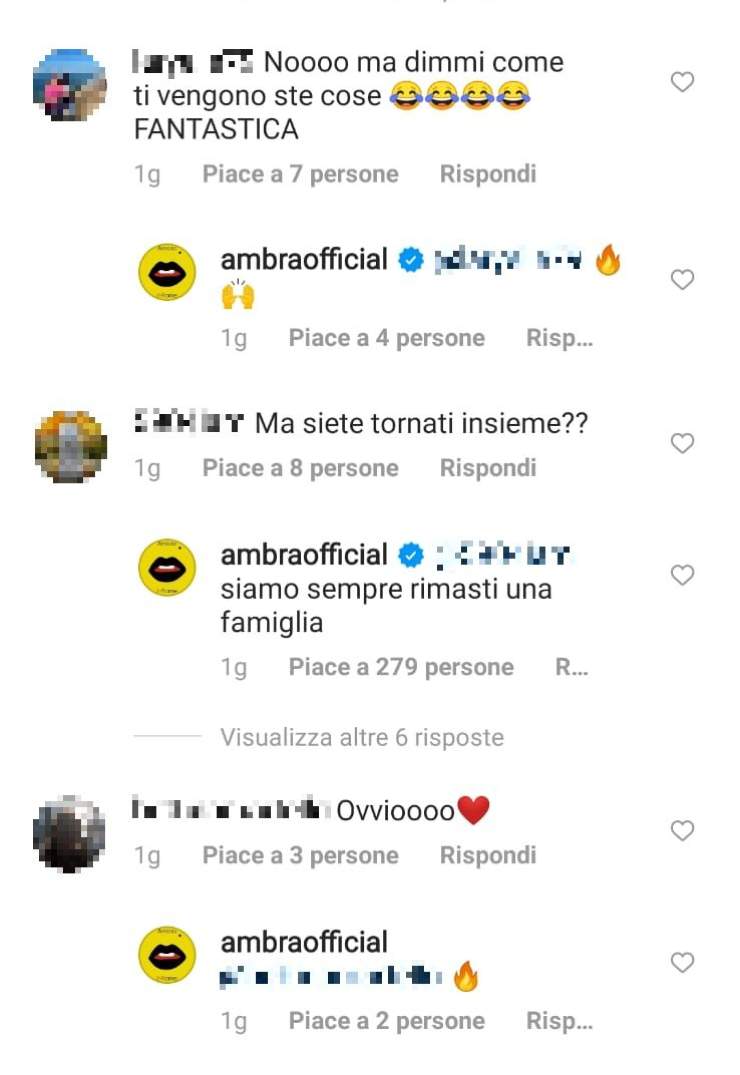Like the 'Ovvioooo' comment with heart icon

pyautogui.click(x=682, y=831)
